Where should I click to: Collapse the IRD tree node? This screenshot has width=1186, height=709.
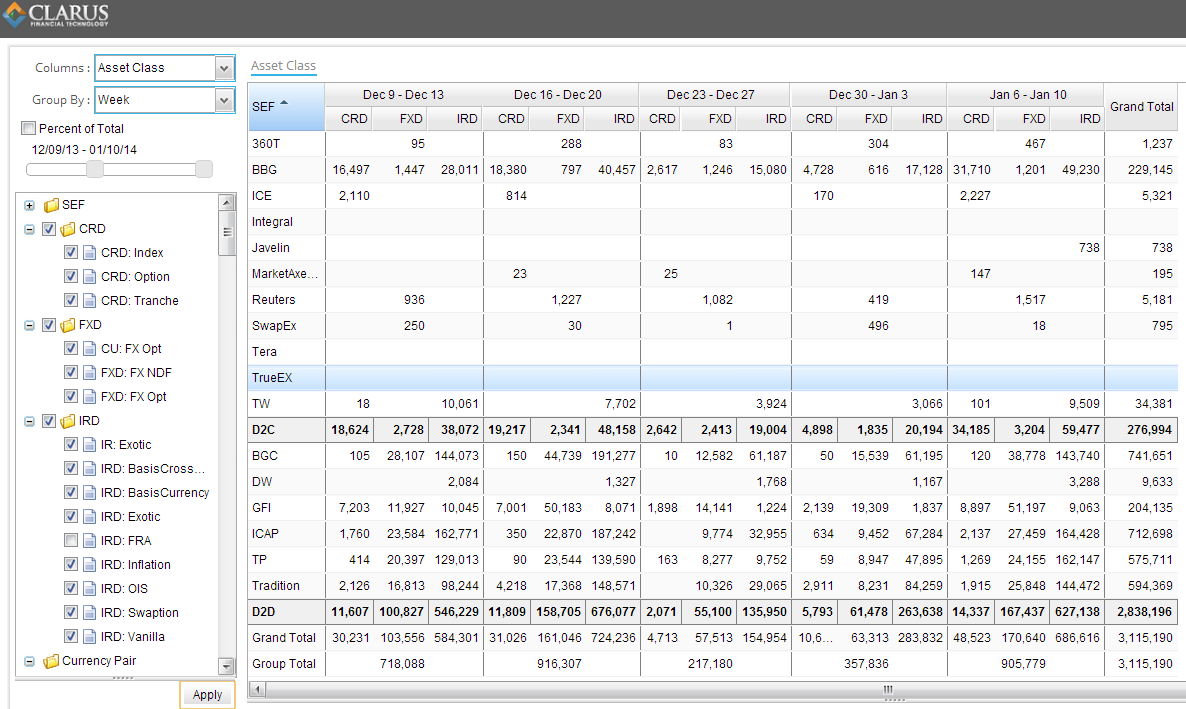click(29, 421)
